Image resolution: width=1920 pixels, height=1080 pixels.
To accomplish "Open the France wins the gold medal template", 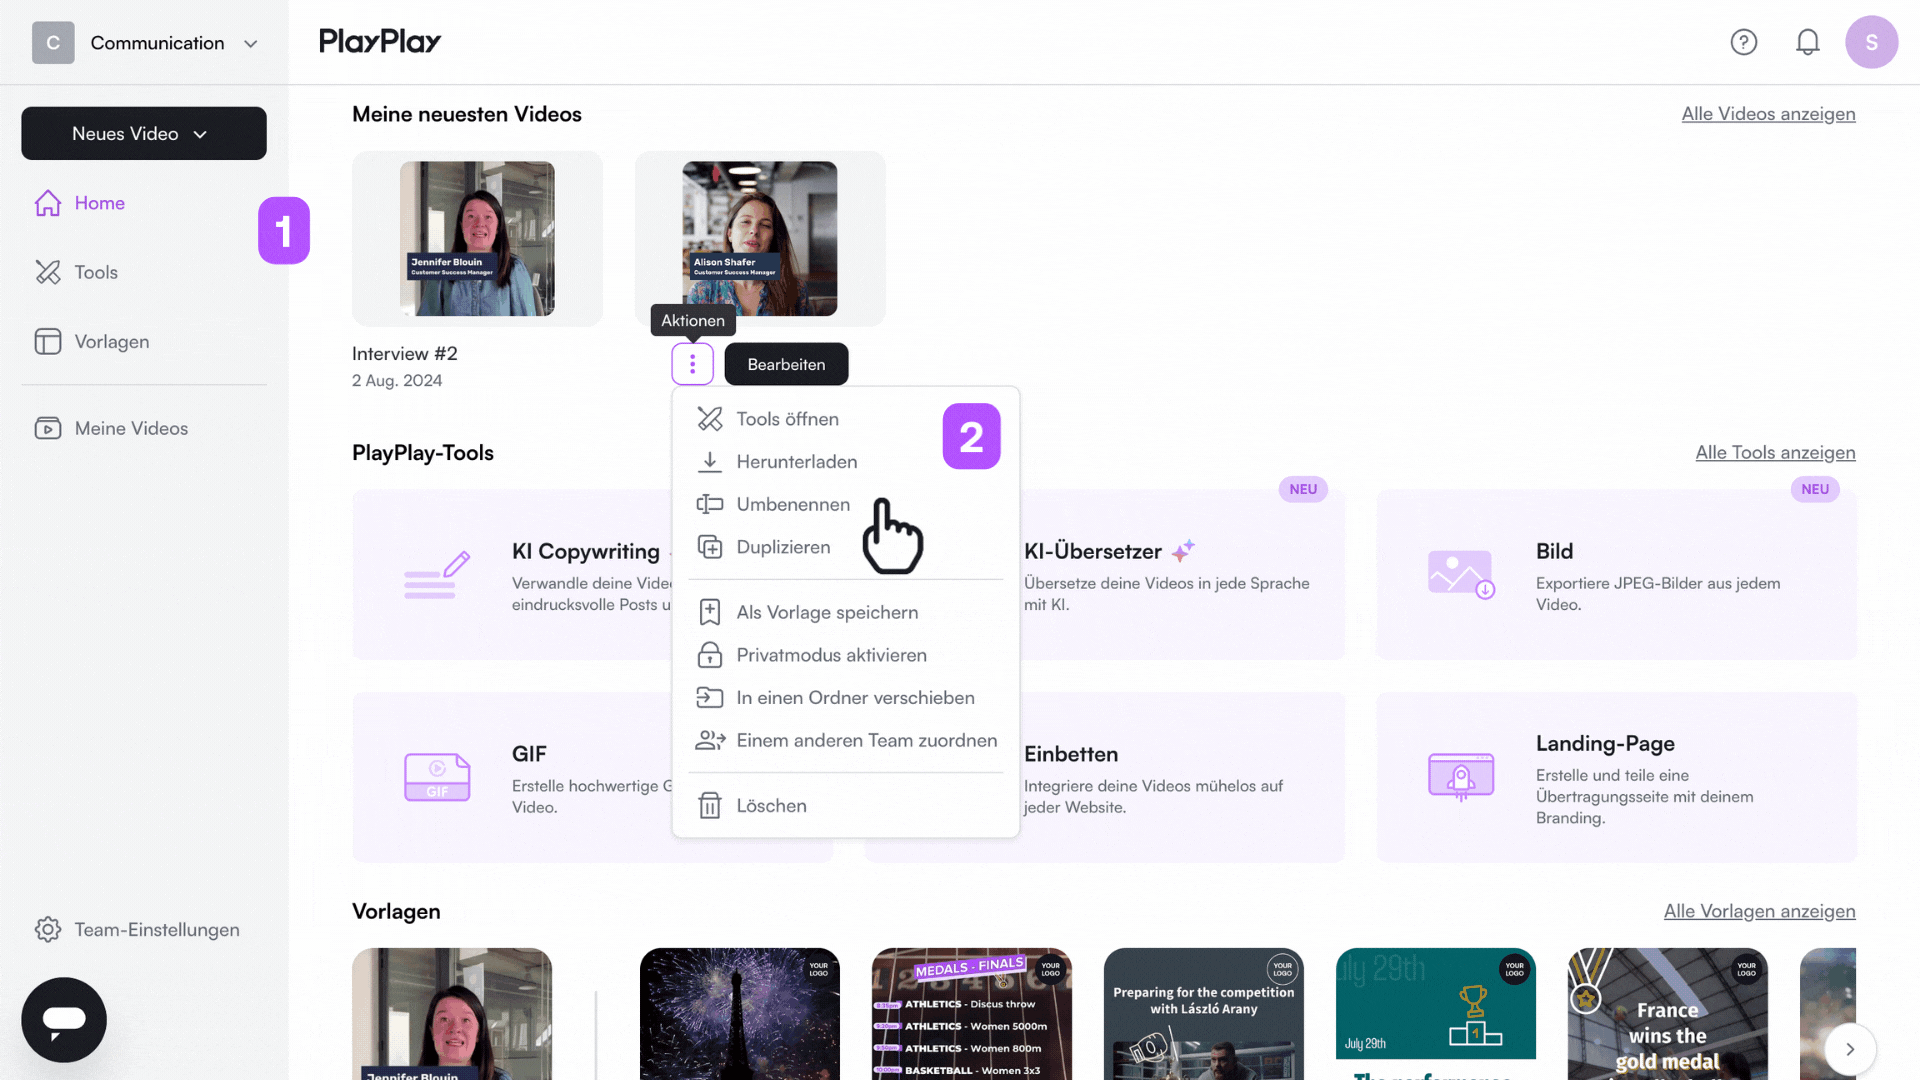I will (x=1668, y=1014).
